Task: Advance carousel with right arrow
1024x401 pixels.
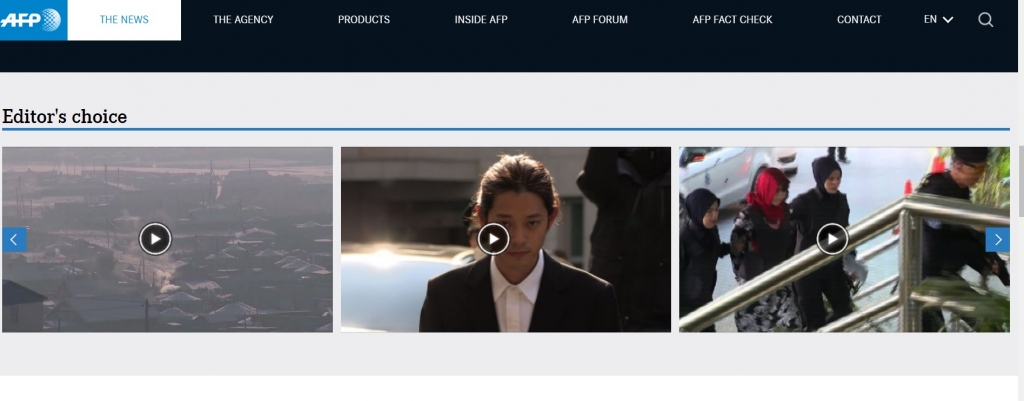Action: 996,239
